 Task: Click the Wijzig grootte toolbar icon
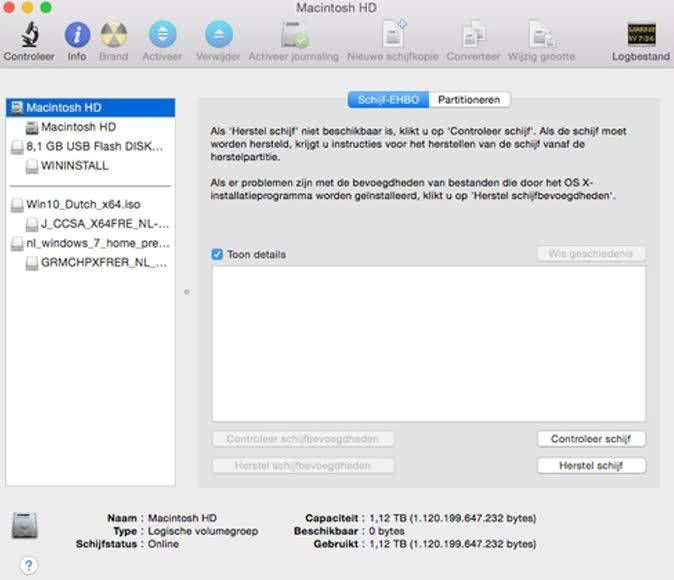tap(541, 34)
